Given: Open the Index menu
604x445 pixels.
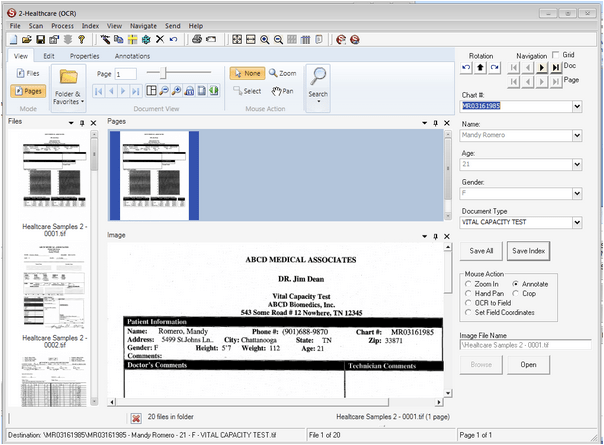Looking at the screenshot, I should point(90,26).
